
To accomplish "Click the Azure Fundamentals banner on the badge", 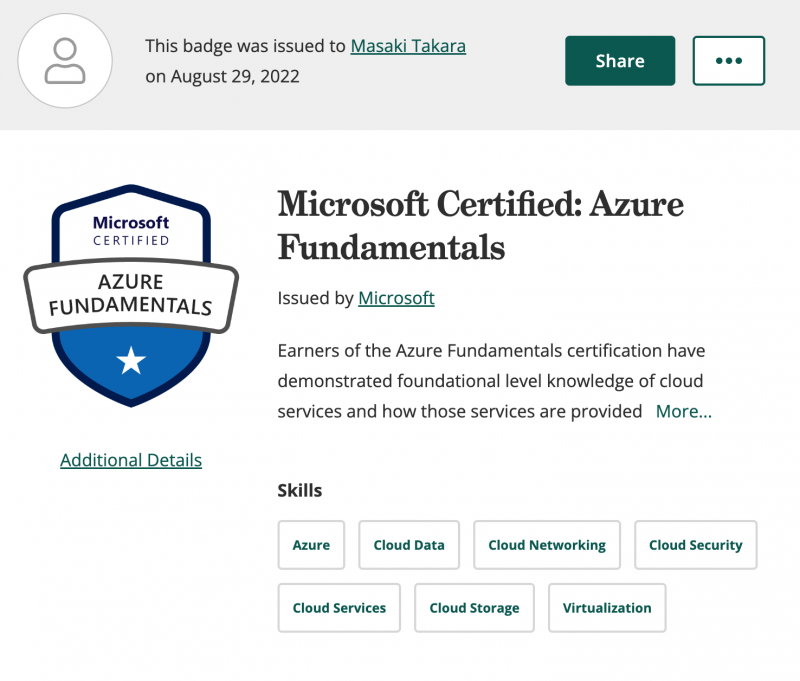I will 131,295.
